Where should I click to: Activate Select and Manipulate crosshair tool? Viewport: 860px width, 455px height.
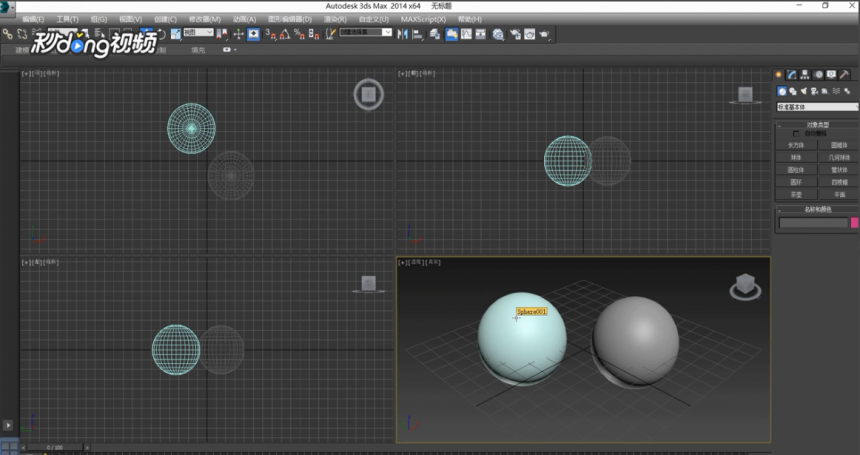(x=239, y=34)
